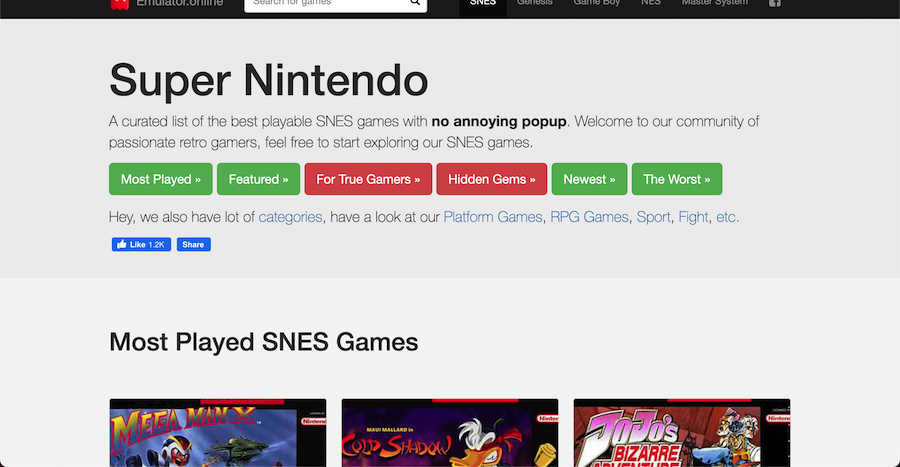Screen dimensions: 900x467
Task: Open the Game Boy tab
Action: click(x=596, y=3)
